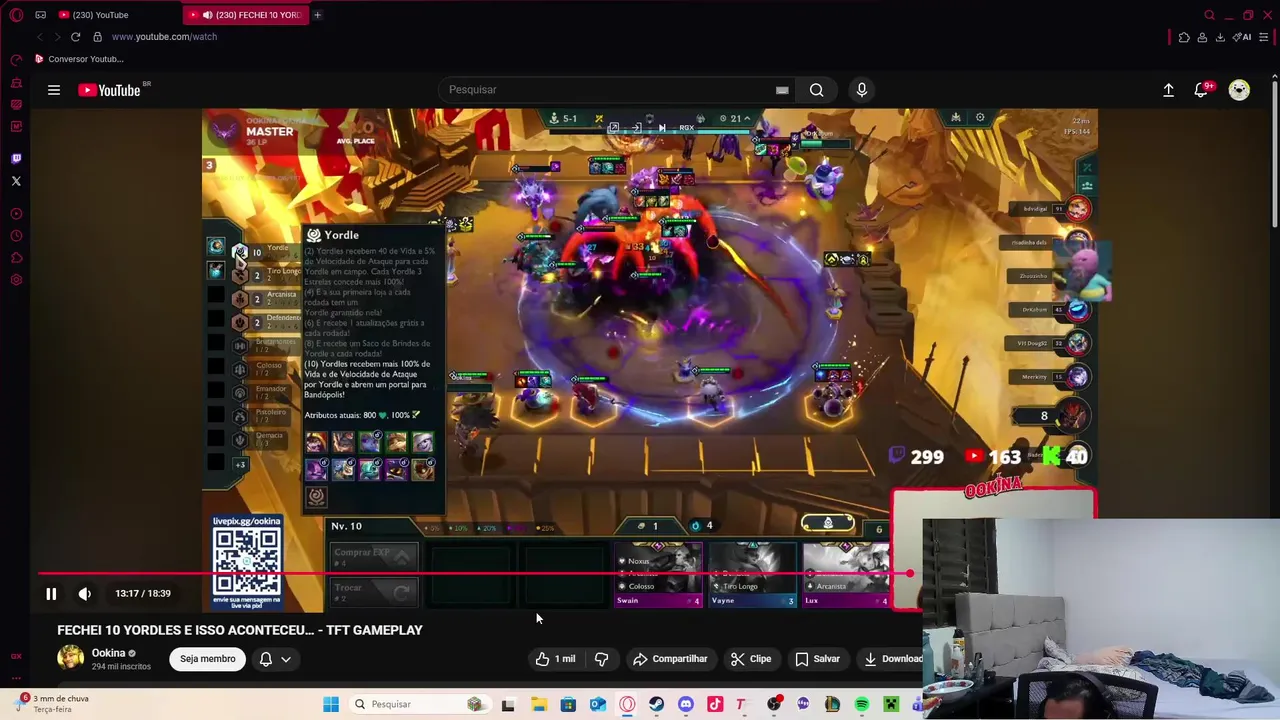Image resolution: width=1280 pixels, height=720 pixels.
Task: Open Steam from the taskbar
Action: coord(656,705)
